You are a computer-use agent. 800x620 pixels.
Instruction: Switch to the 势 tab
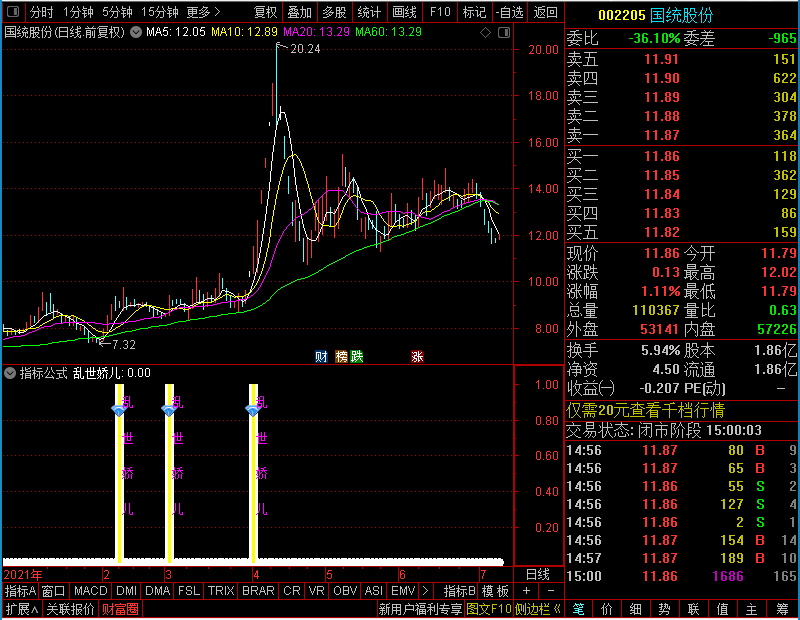click(664, 609)
